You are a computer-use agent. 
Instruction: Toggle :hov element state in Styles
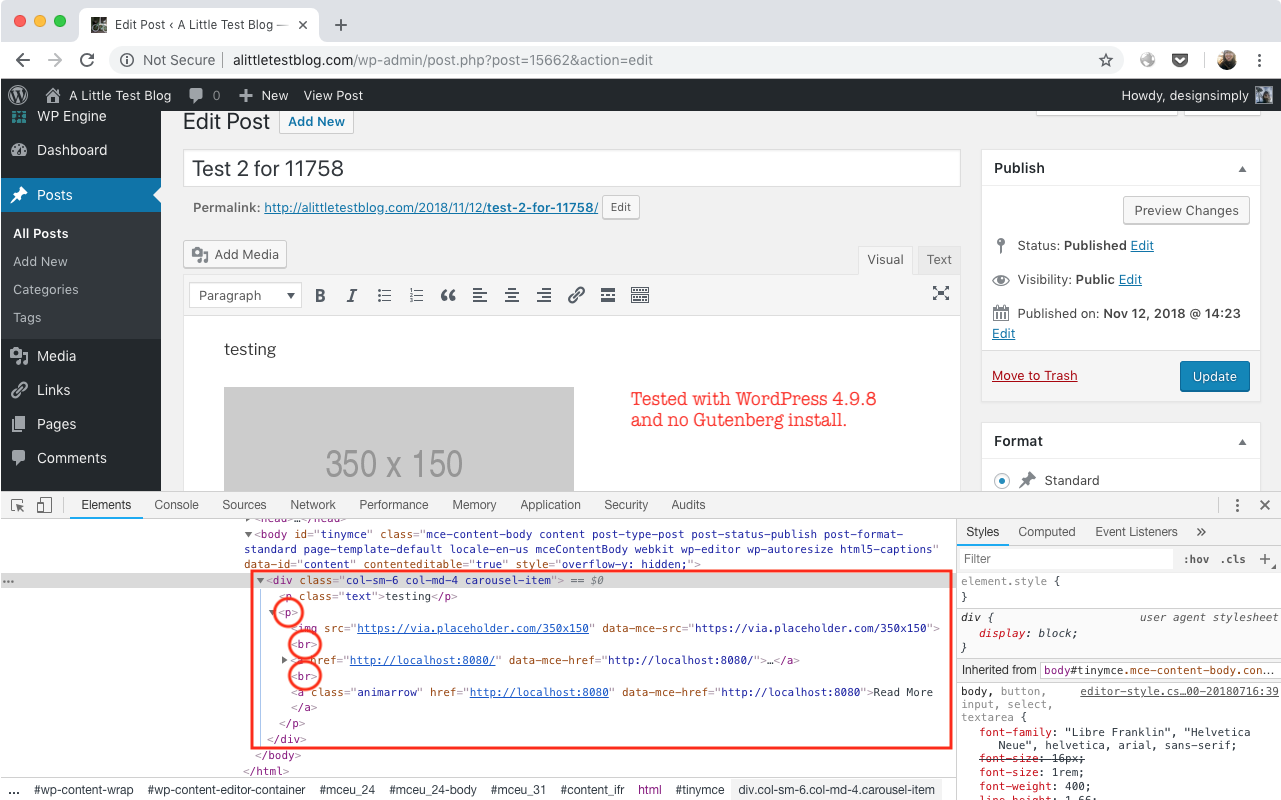coord(1196,559)
